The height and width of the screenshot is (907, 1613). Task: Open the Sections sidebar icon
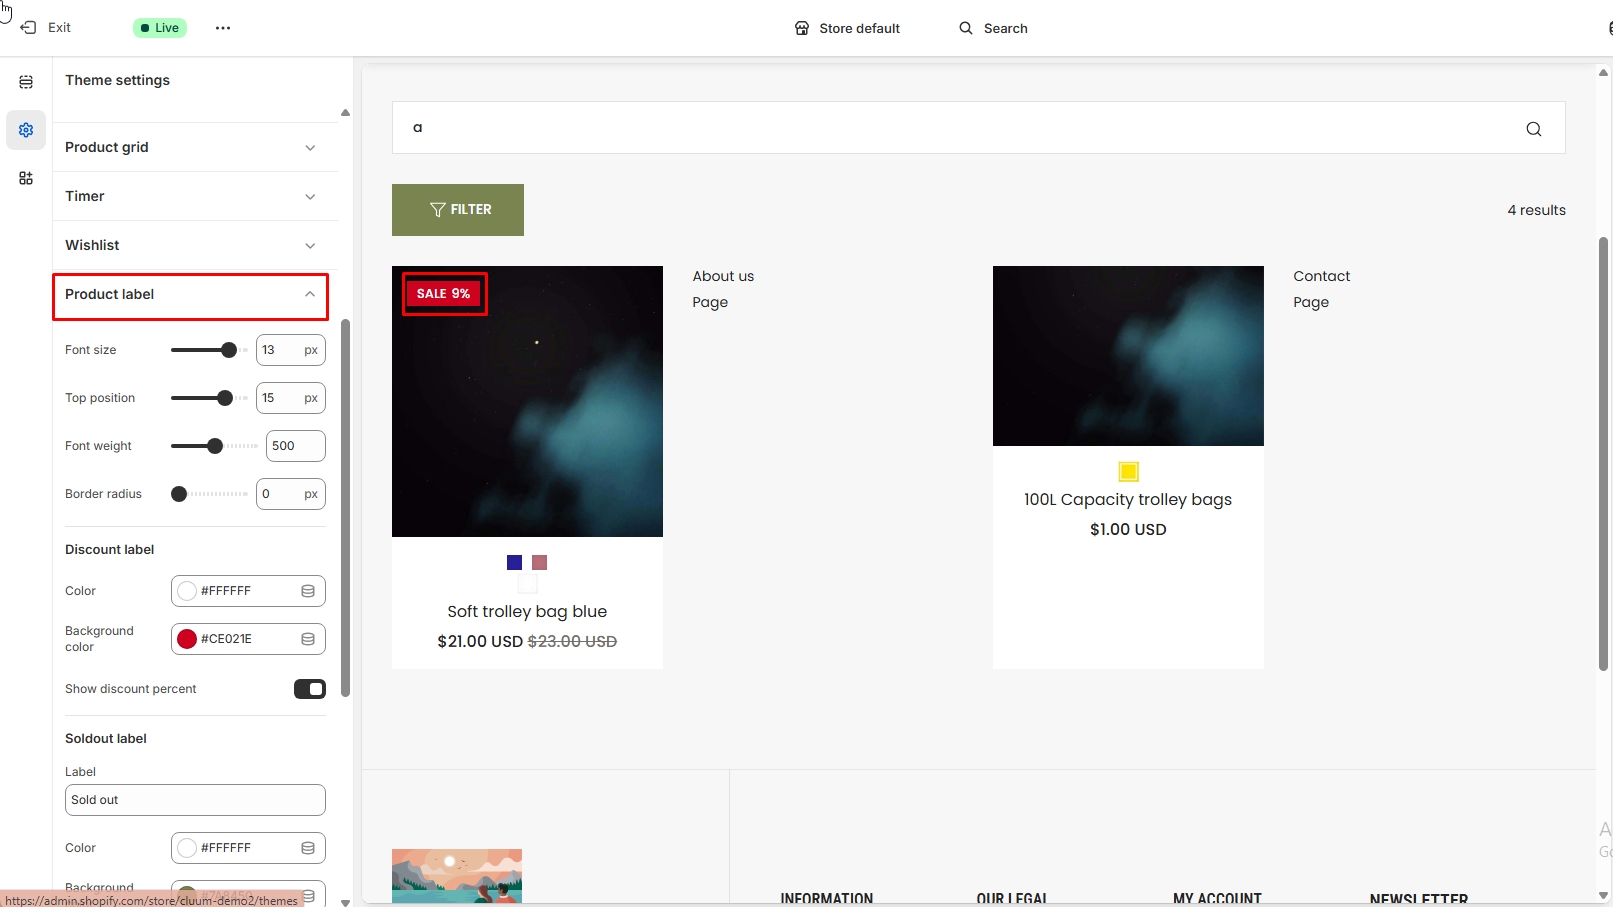(26, 82)
